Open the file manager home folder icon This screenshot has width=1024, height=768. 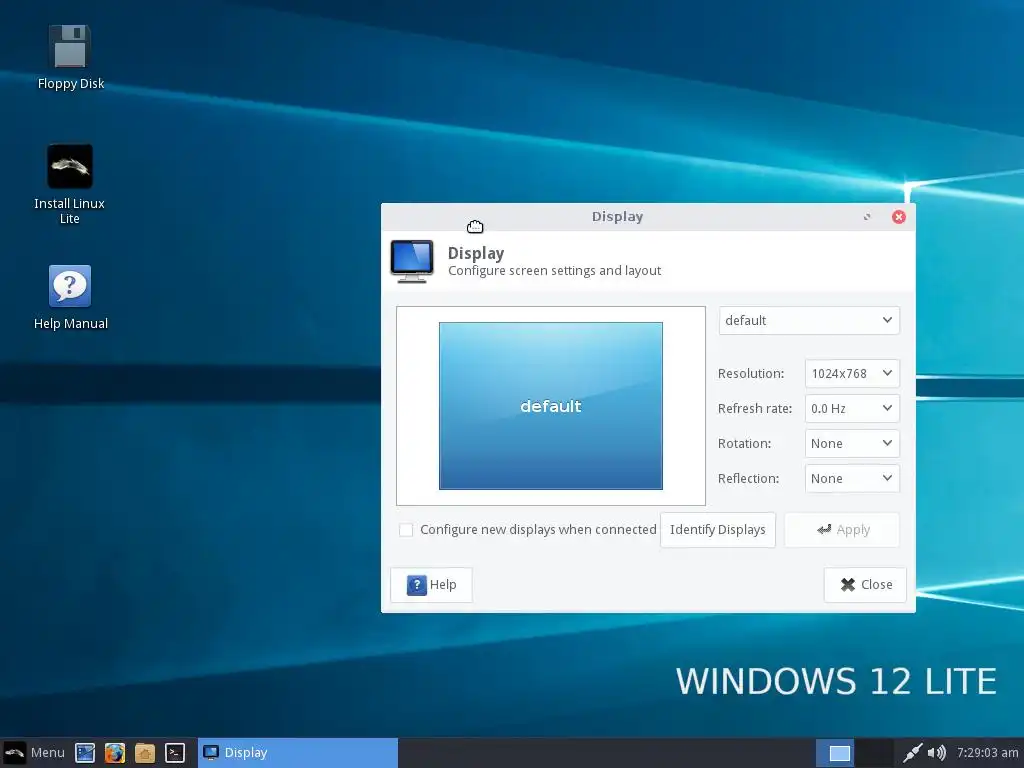144,753
